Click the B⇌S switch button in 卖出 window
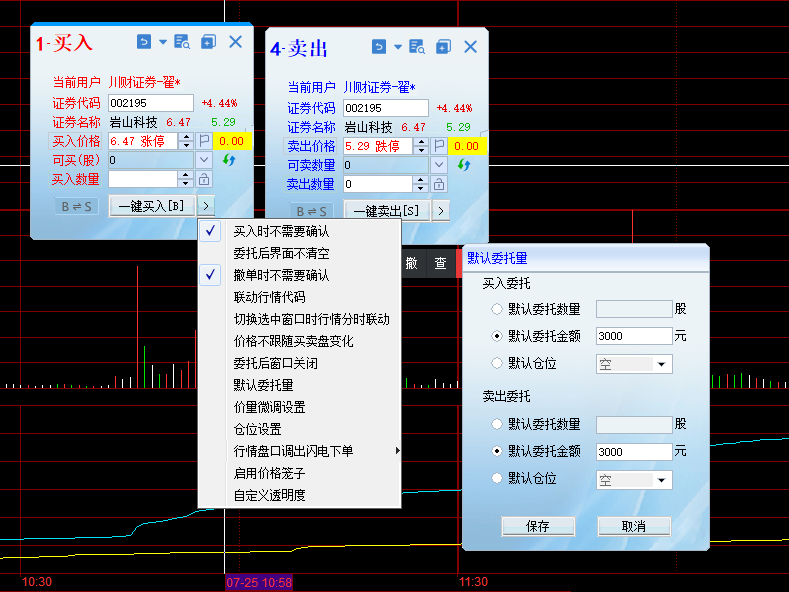The image size is (789, 592). [311, 211]
